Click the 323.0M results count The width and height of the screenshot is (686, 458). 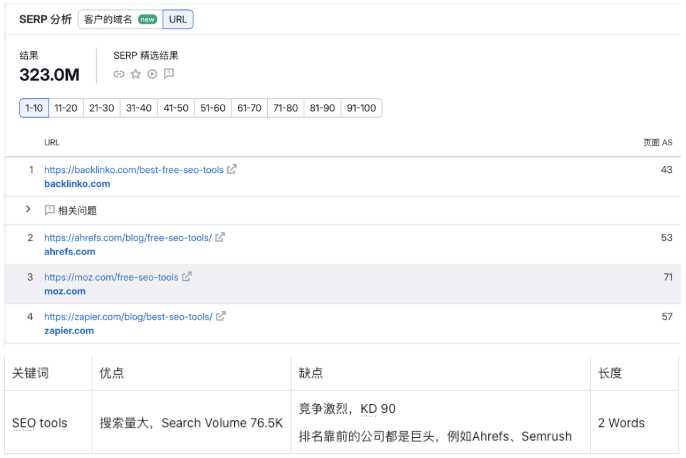pos(49,75)
